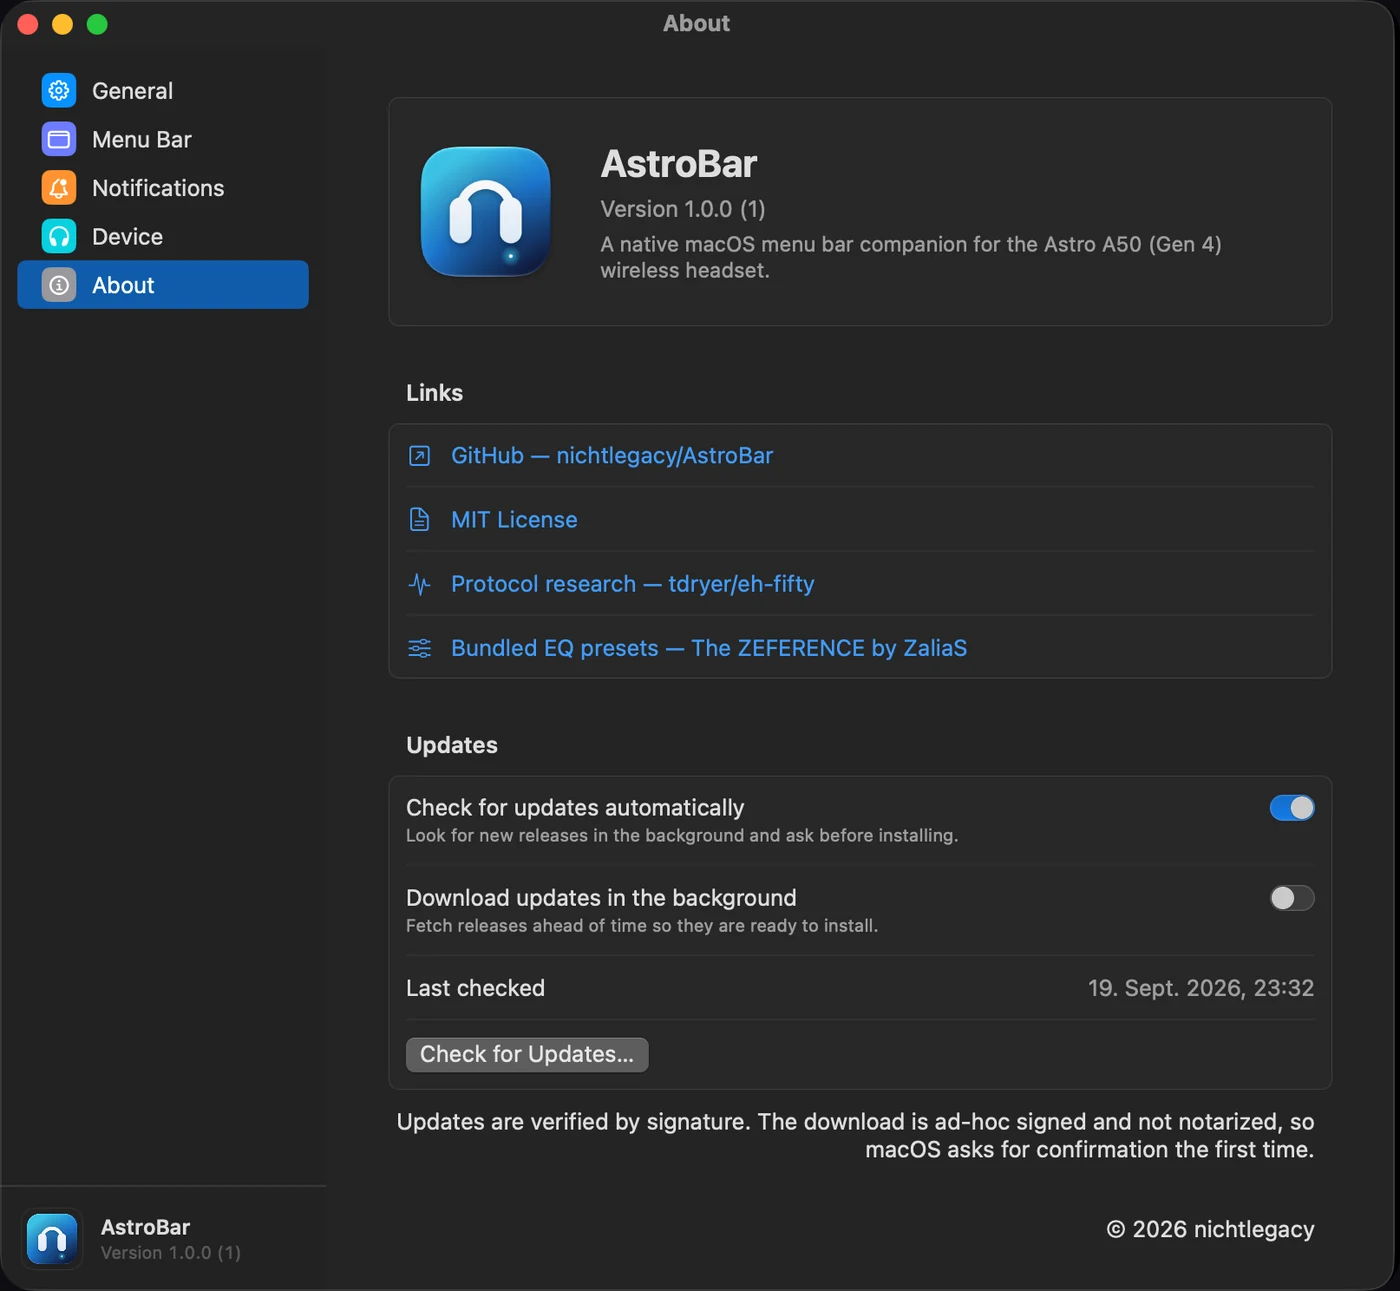This screenshot has height=1291, width=1400.
Task: Click the Links section heading
Action: tap(434, 393)
